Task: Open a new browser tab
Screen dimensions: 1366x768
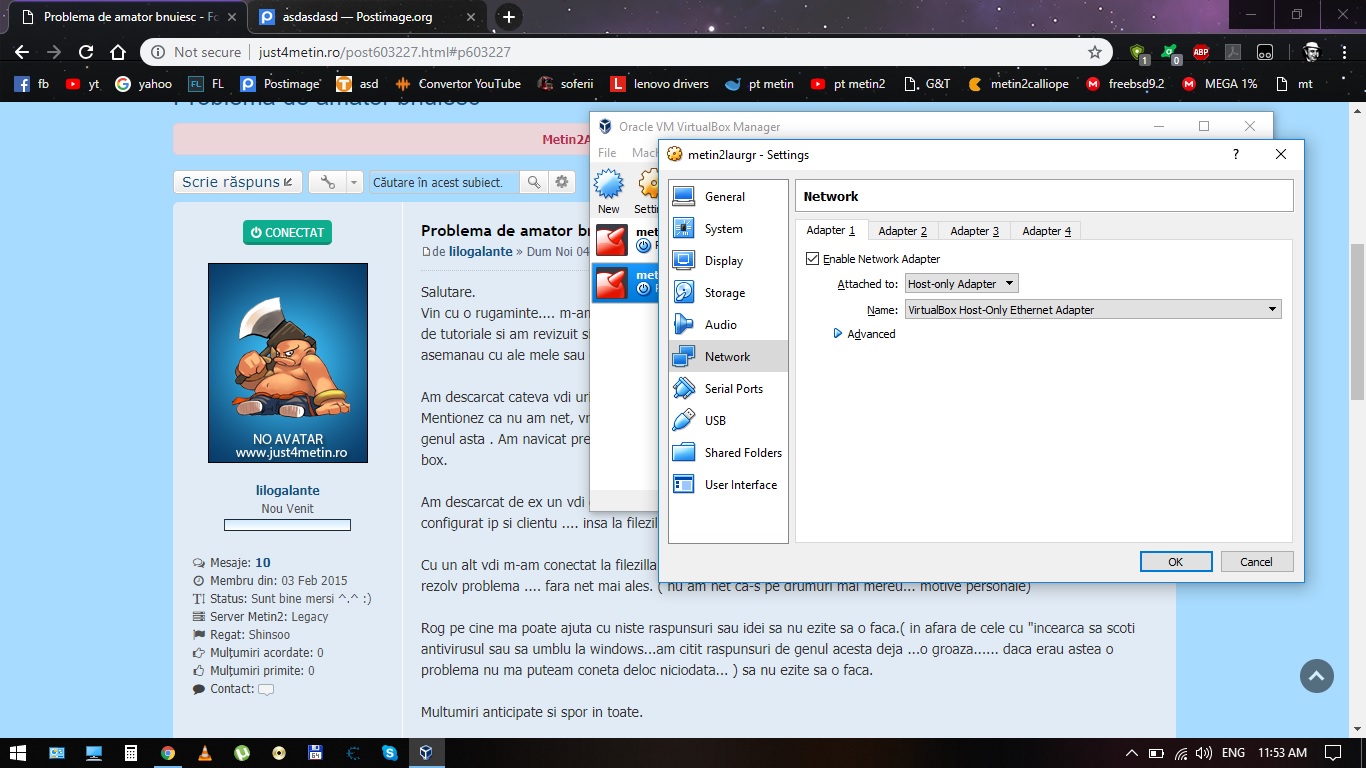Action: point(509,17)
